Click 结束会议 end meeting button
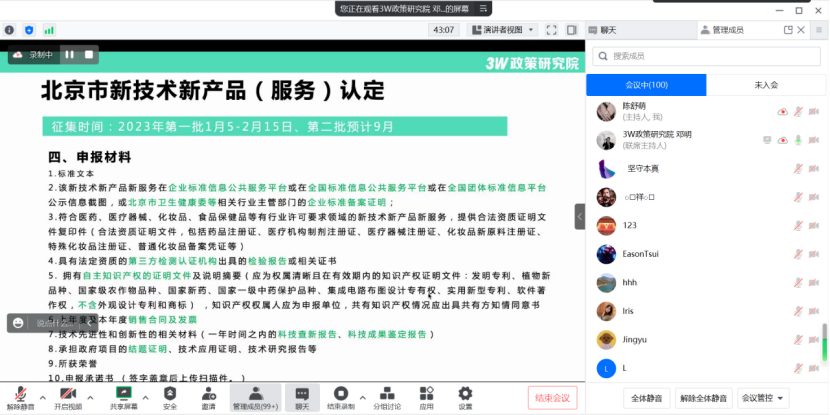This screenshot has height=415, width=830. pyautogui.click(x=553, y=398)
